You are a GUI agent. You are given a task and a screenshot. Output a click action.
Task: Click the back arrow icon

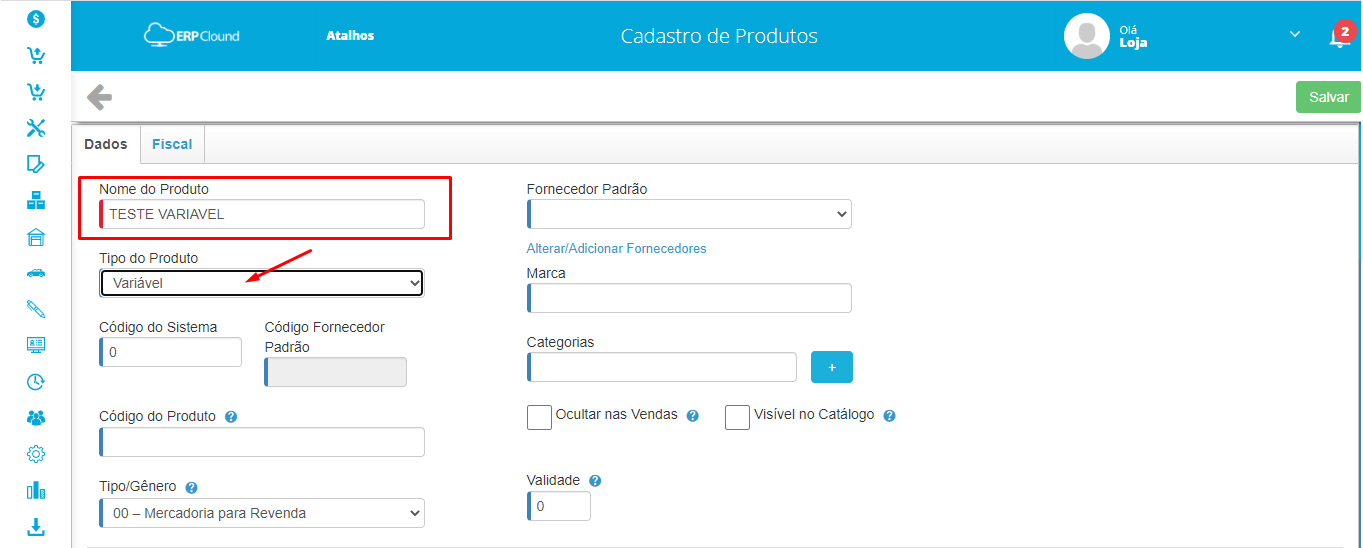coord(99,97)
